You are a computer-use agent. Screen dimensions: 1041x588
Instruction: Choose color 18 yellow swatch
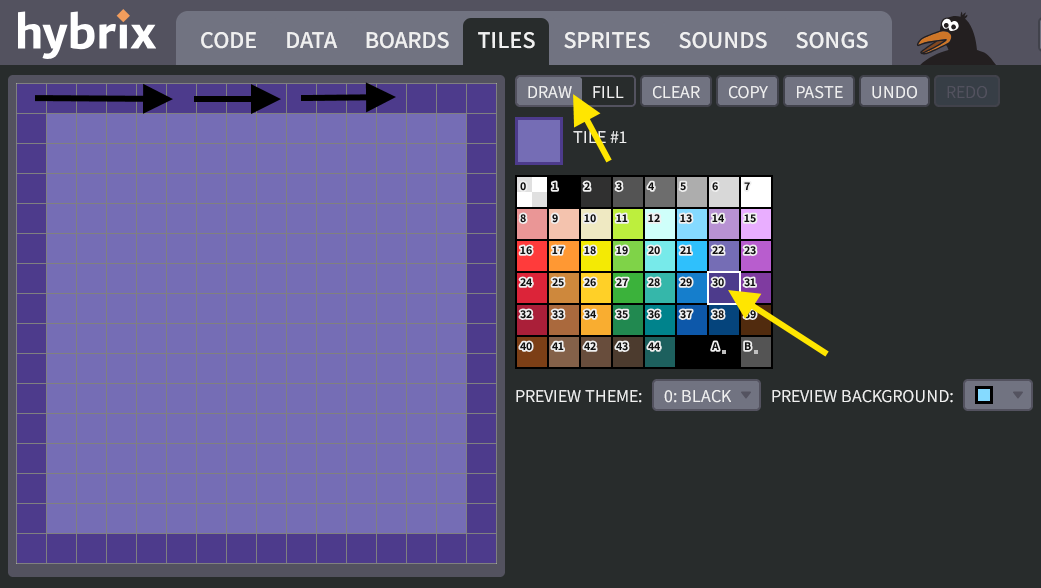[x=596, y=256]
